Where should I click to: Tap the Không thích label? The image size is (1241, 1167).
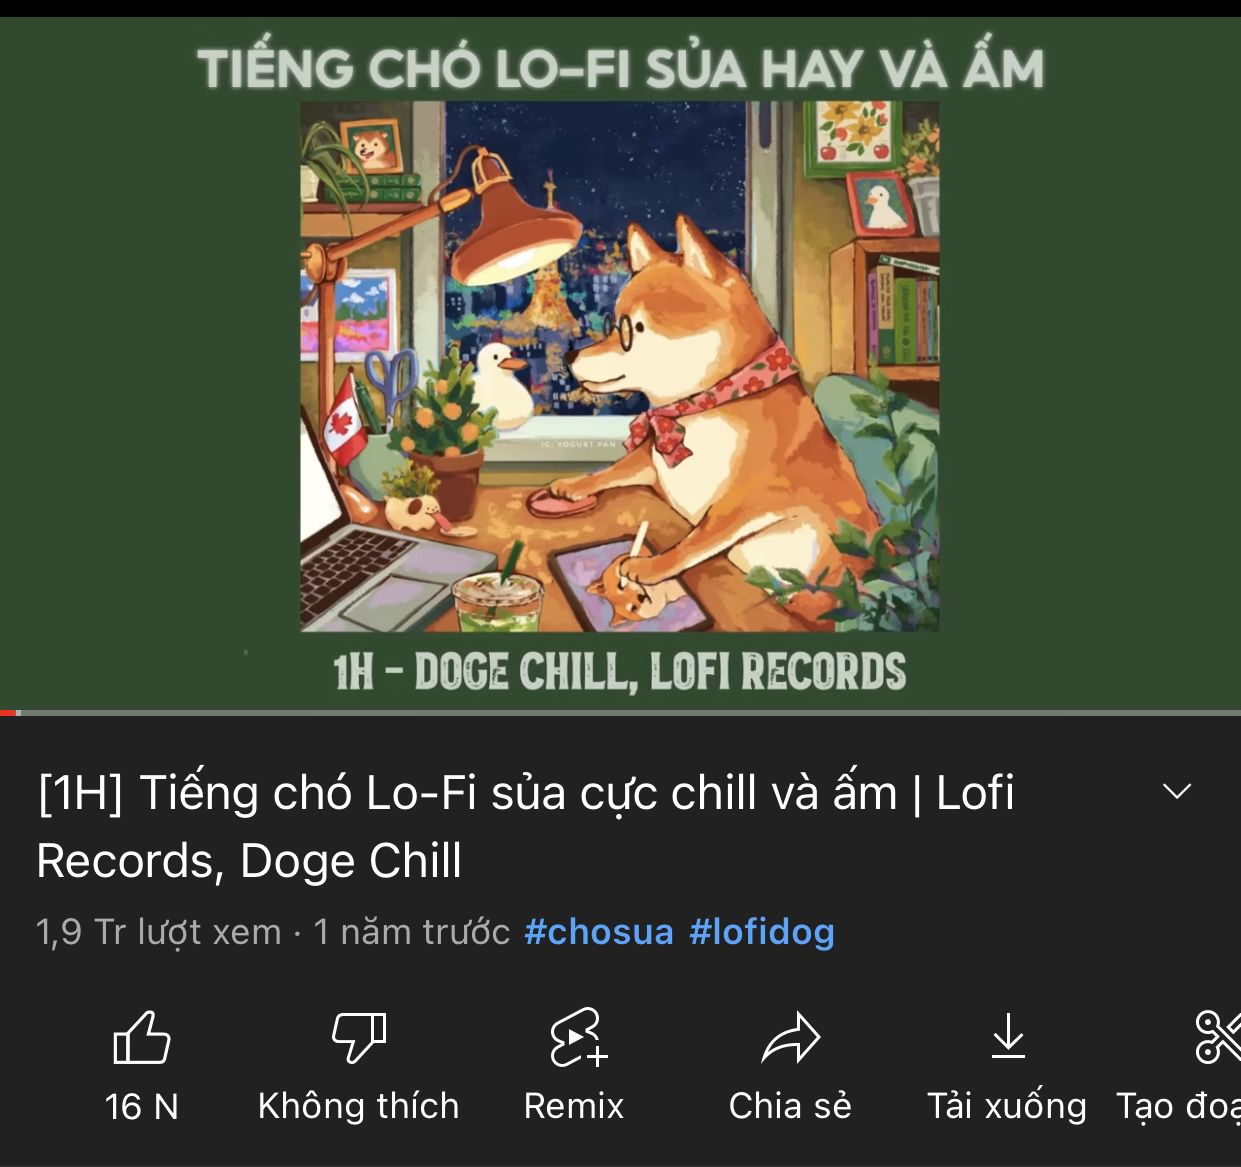pyautogui.click(x=358, y=1106)
